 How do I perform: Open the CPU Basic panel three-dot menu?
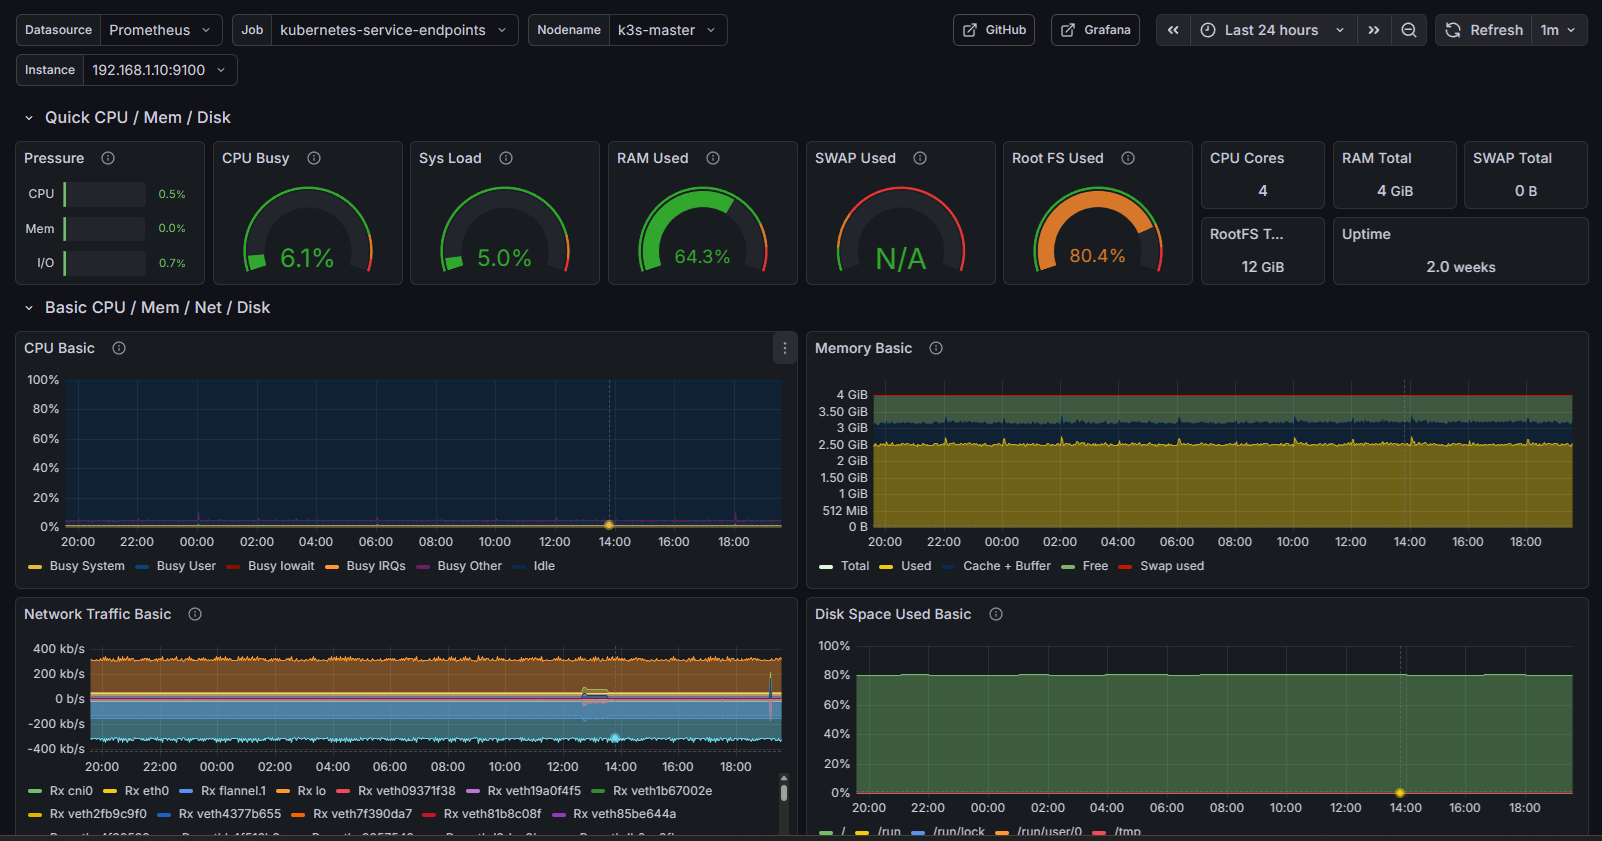pos(785,348)
